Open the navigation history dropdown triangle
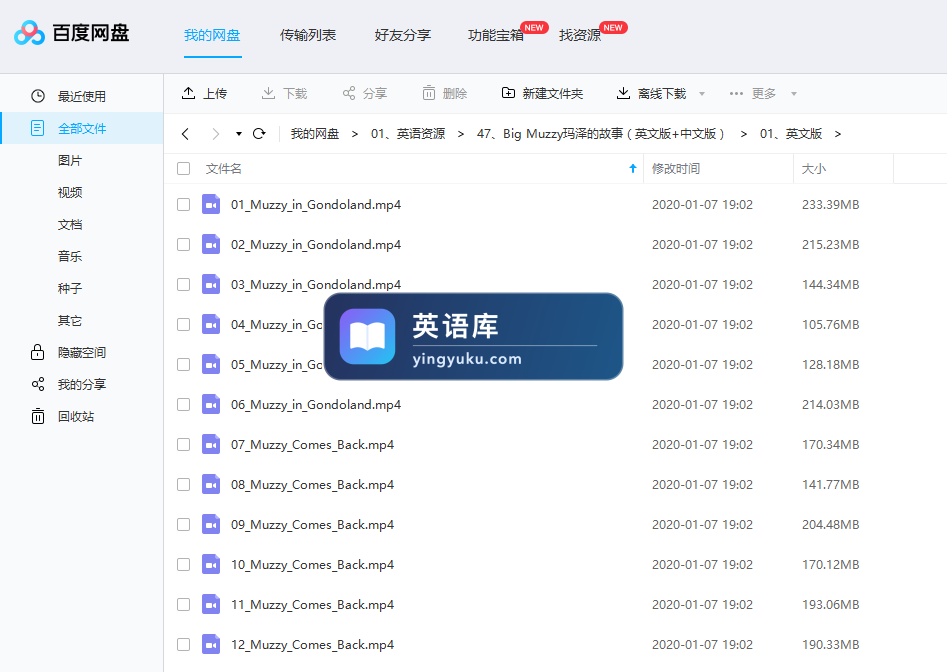Screen dimensions: 947x672 click(x=239, y=134)
